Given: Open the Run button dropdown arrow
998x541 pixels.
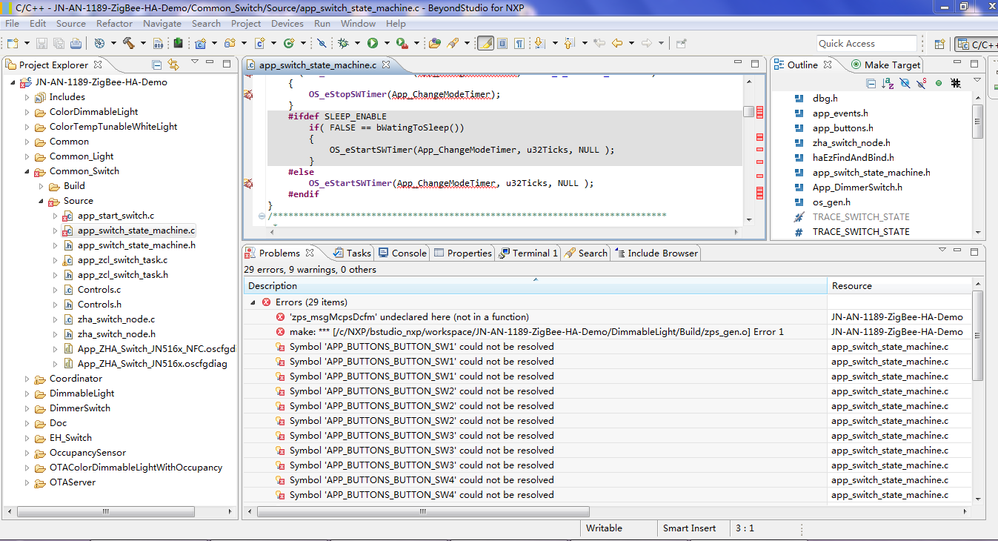Looking at the screenshot, I should [386, 43].
